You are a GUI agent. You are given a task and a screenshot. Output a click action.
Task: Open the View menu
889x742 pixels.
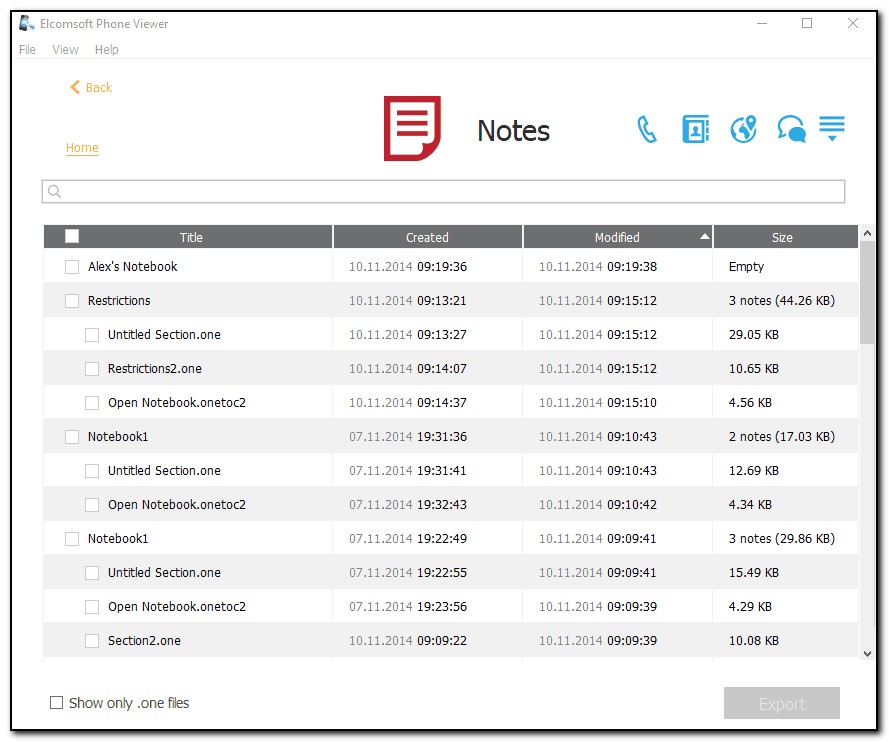(x=65, y=50)
